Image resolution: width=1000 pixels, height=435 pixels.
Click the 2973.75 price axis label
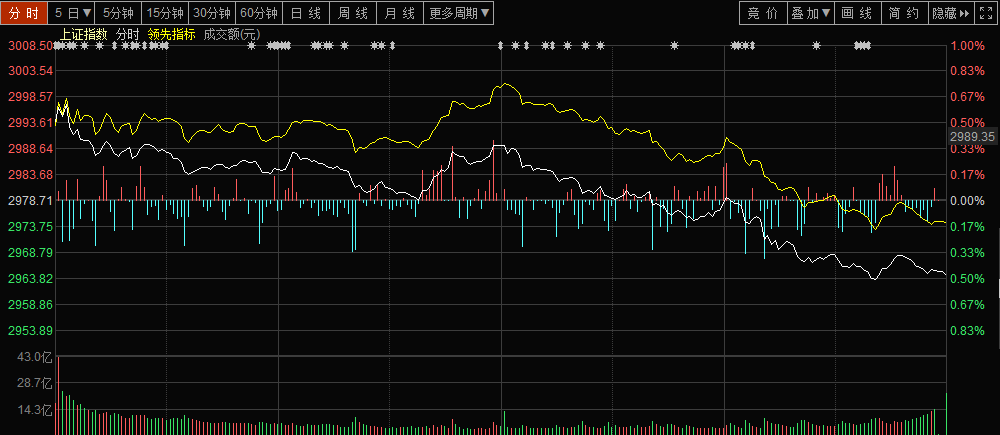[x=29, y=226]
